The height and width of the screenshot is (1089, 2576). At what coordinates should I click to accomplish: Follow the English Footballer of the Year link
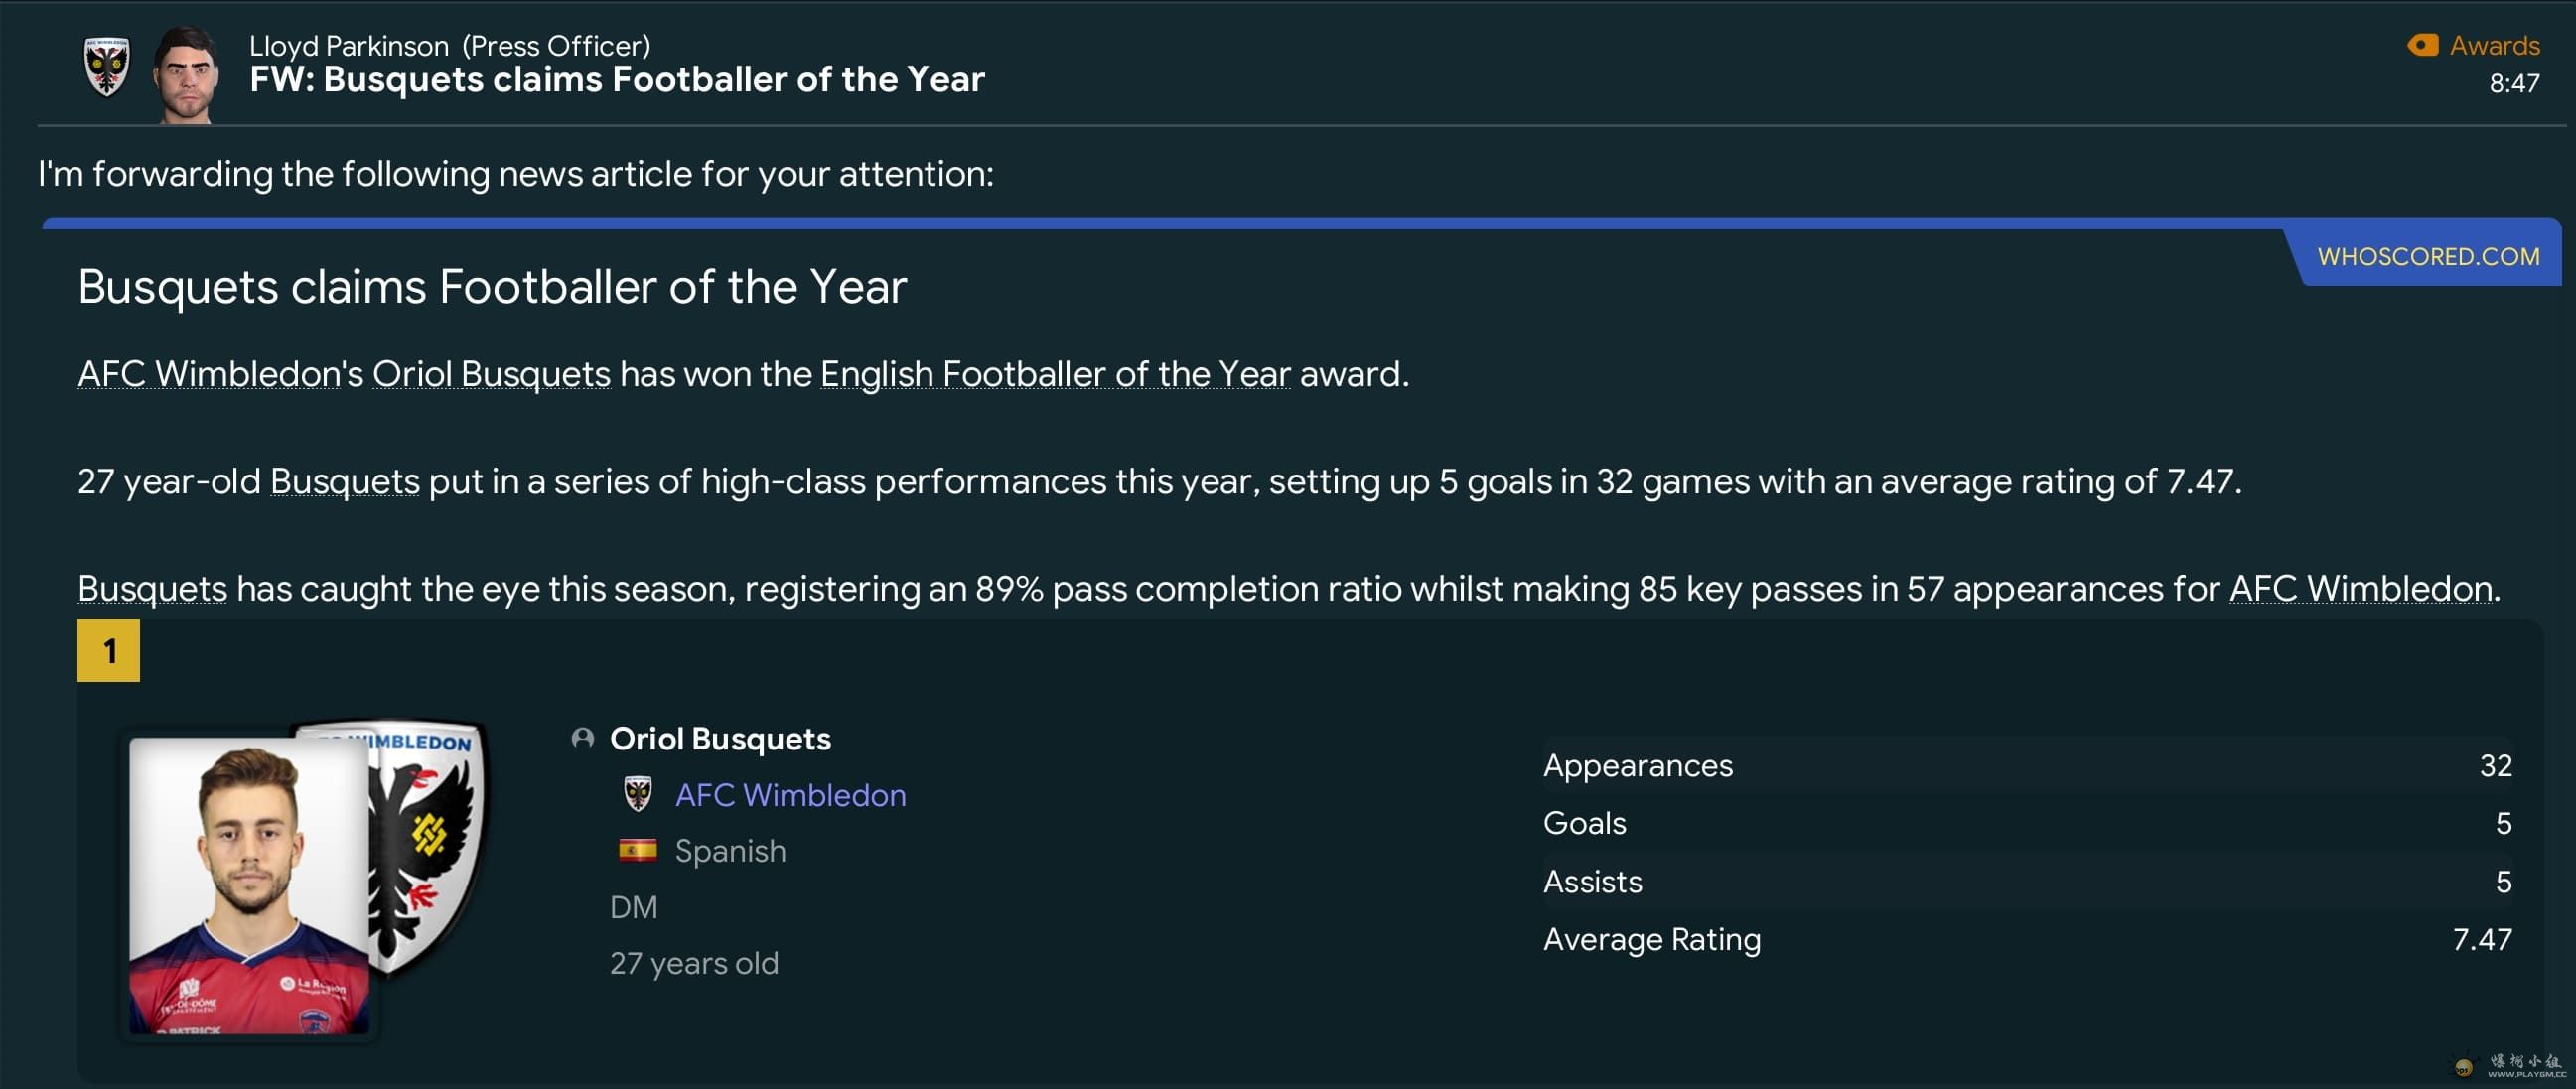coord(1055,374)
